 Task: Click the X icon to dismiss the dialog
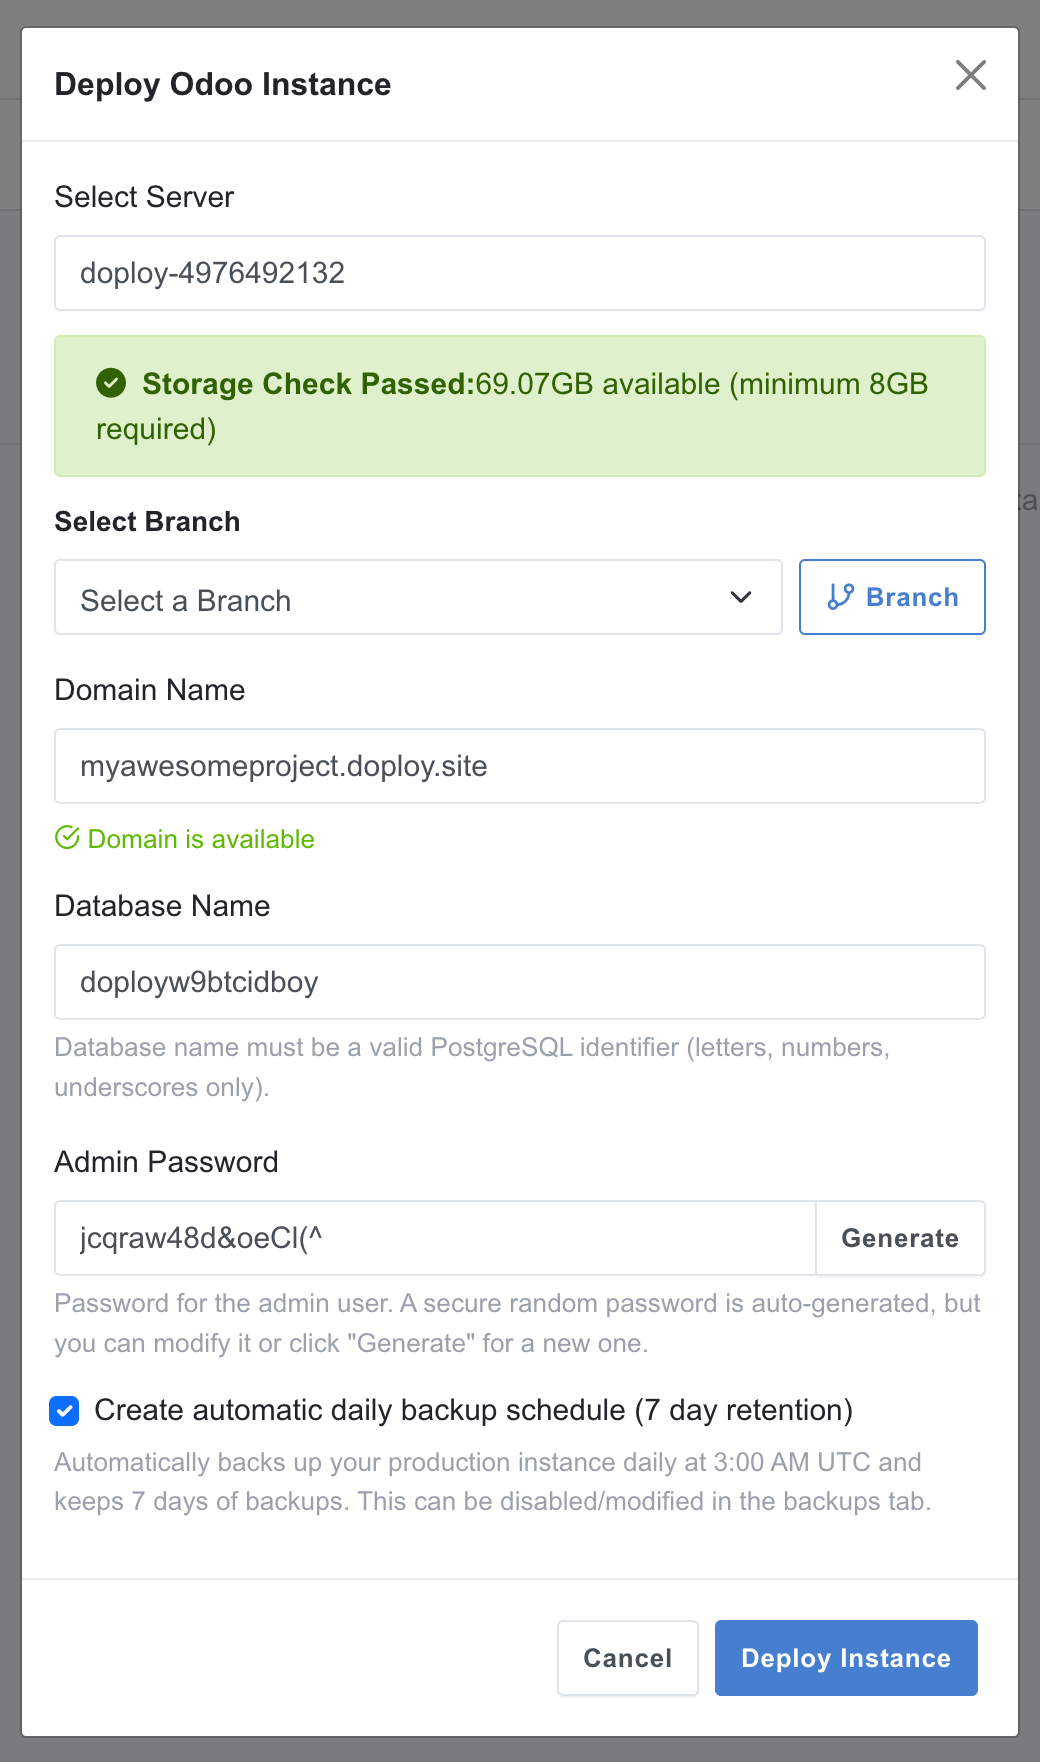tap(970, 75)
